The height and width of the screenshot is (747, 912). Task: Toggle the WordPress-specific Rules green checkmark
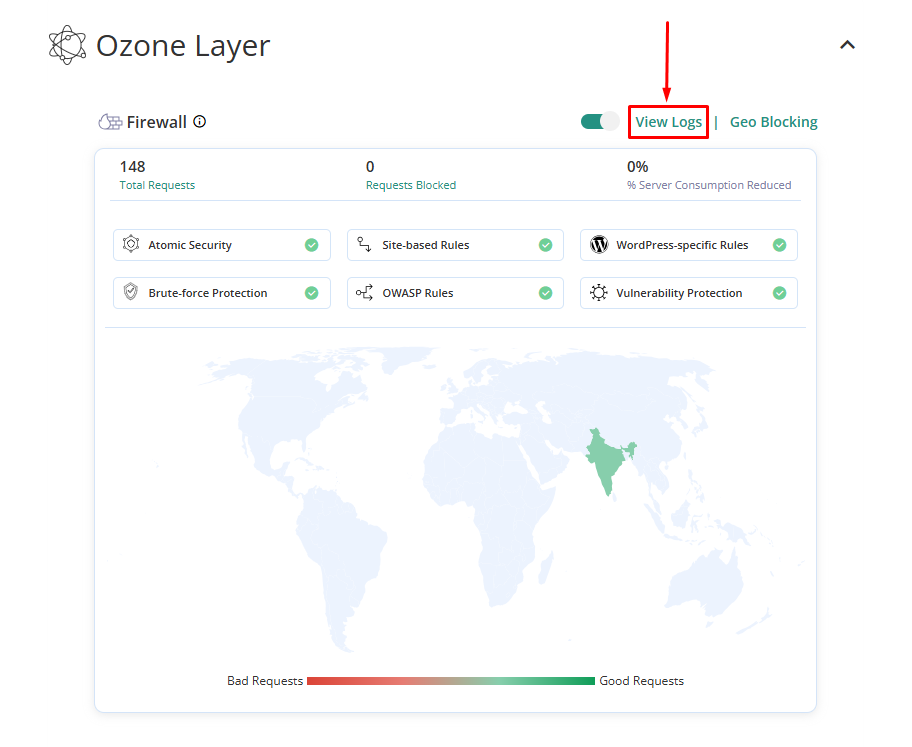tap(779, 245)
